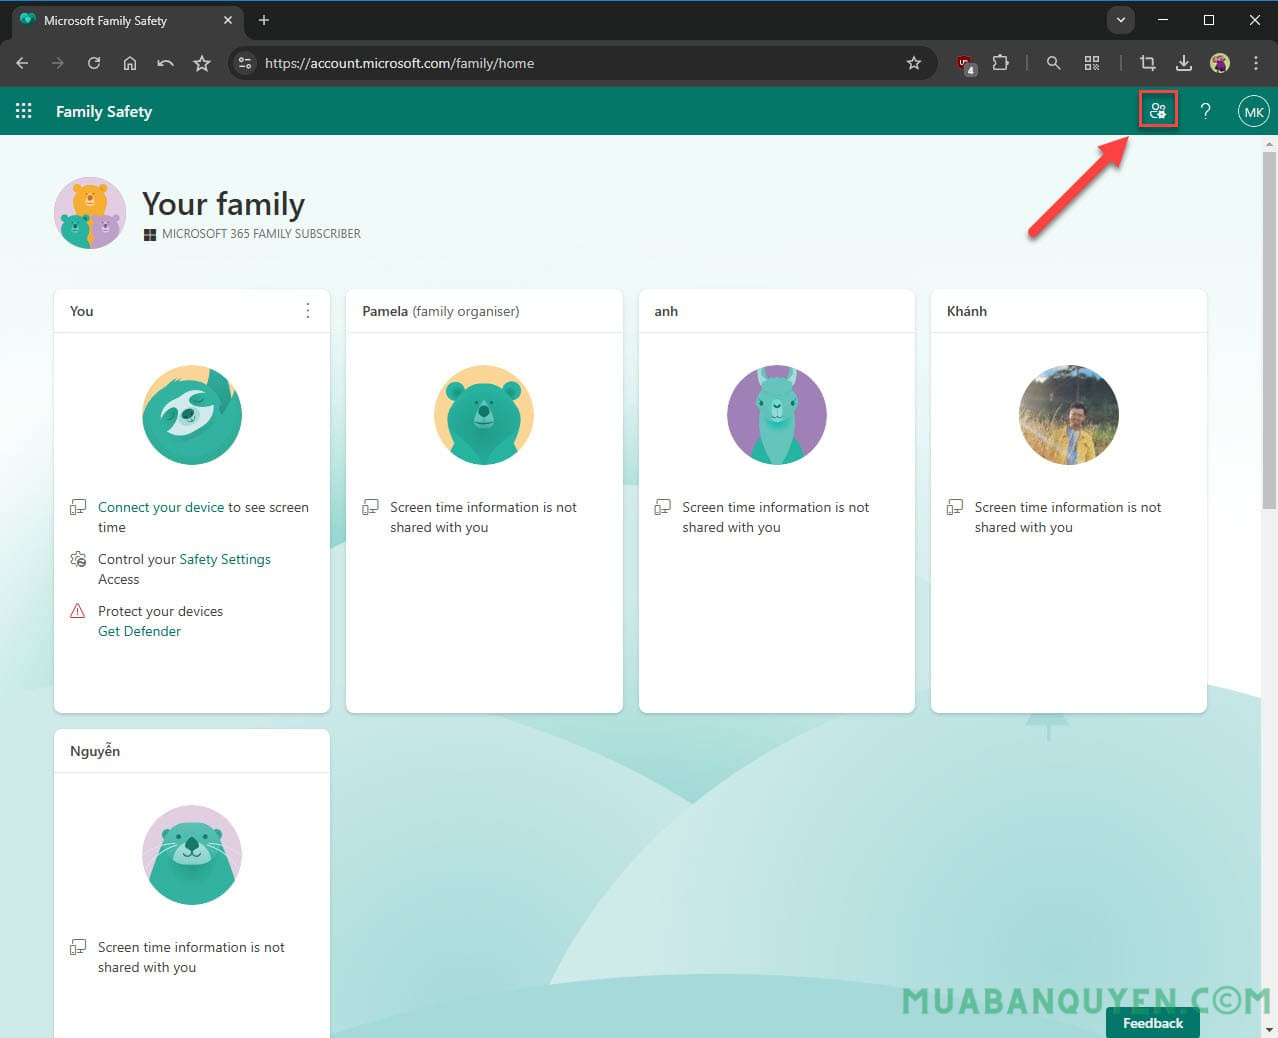1278x1038 pixels.
Task: Select anh's llama avatar
Action: coord(777,415)
